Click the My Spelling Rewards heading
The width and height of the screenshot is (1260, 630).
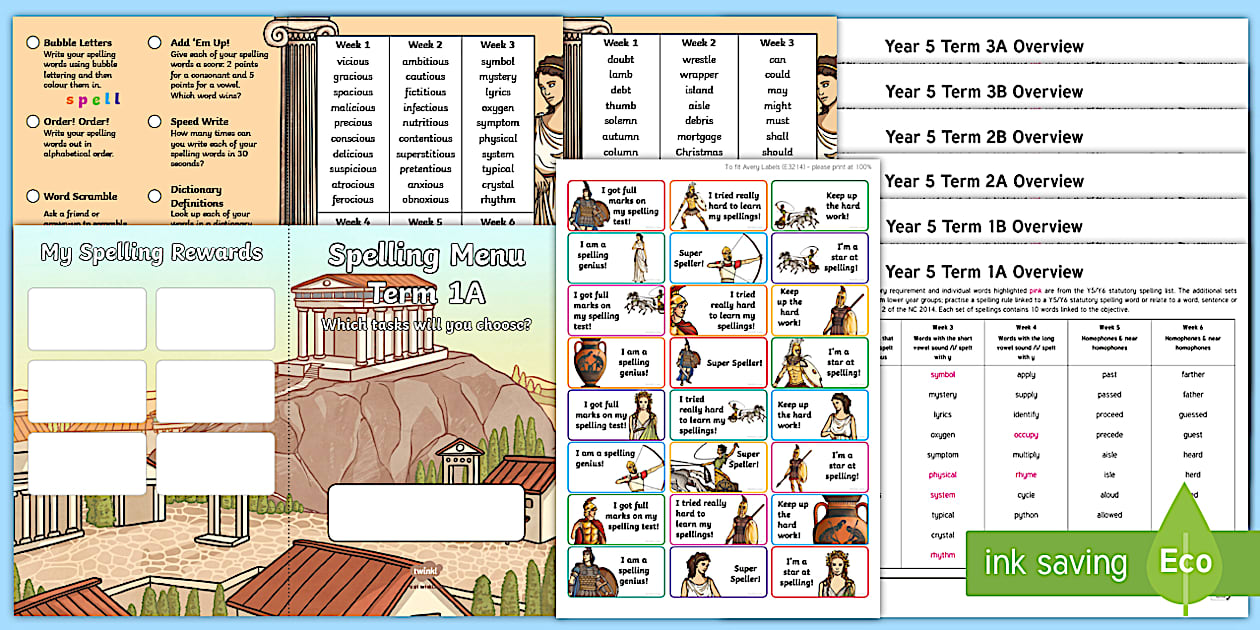tap(150, 253)
